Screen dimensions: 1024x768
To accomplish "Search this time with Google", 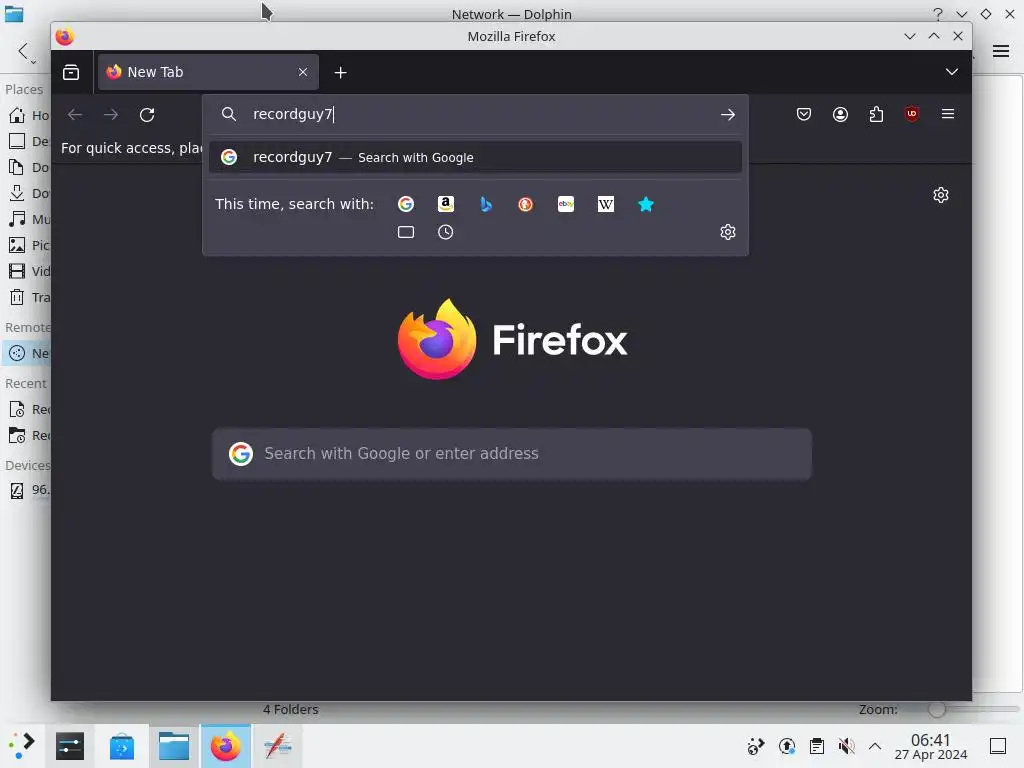I will click(x=406, y=204).
